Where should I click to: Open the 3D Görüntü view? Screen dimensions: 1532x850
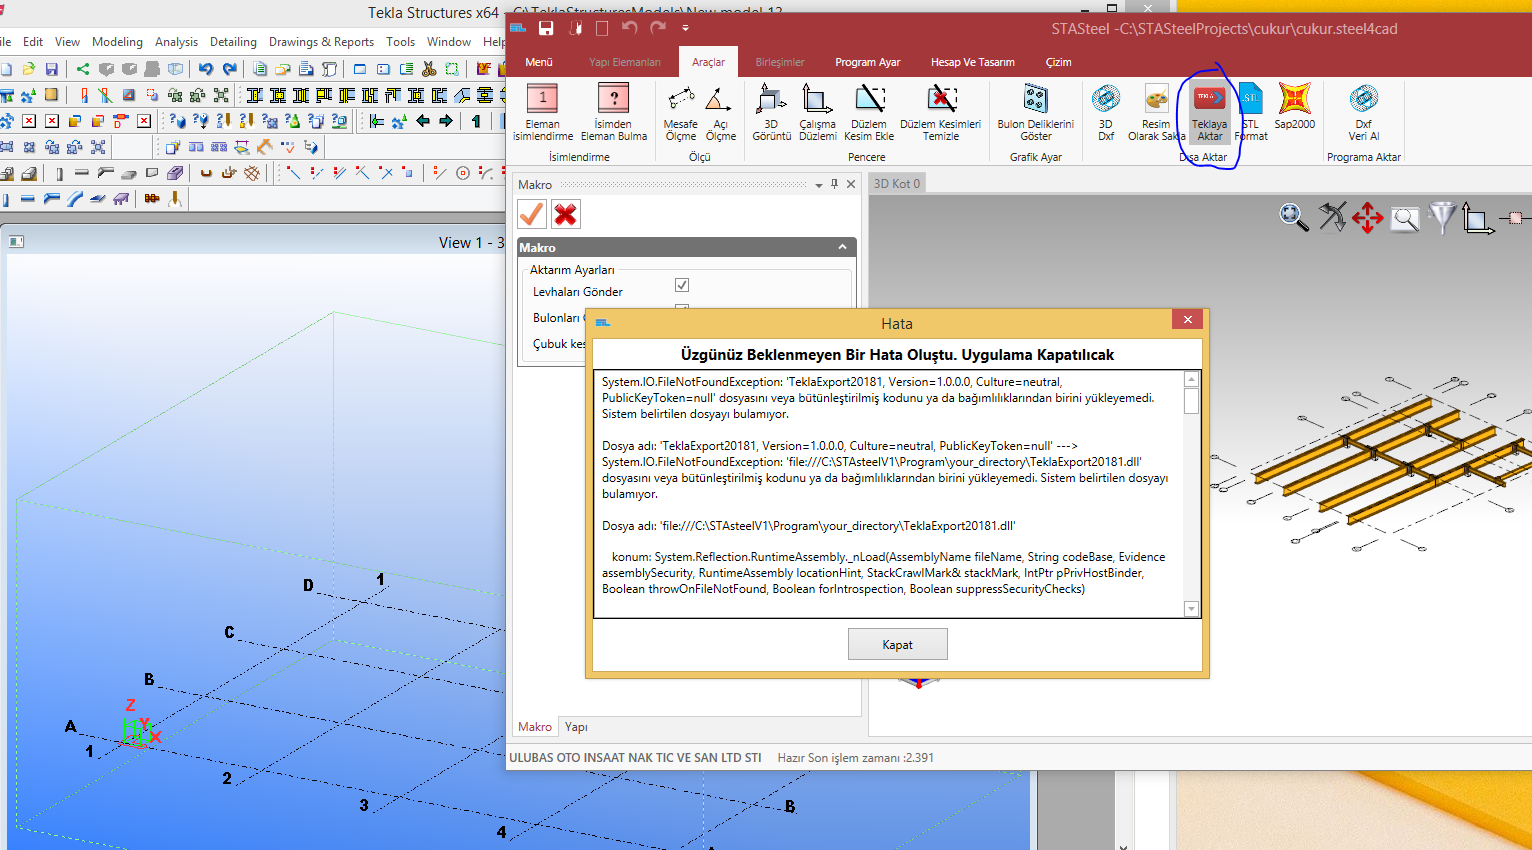(771, 101)
